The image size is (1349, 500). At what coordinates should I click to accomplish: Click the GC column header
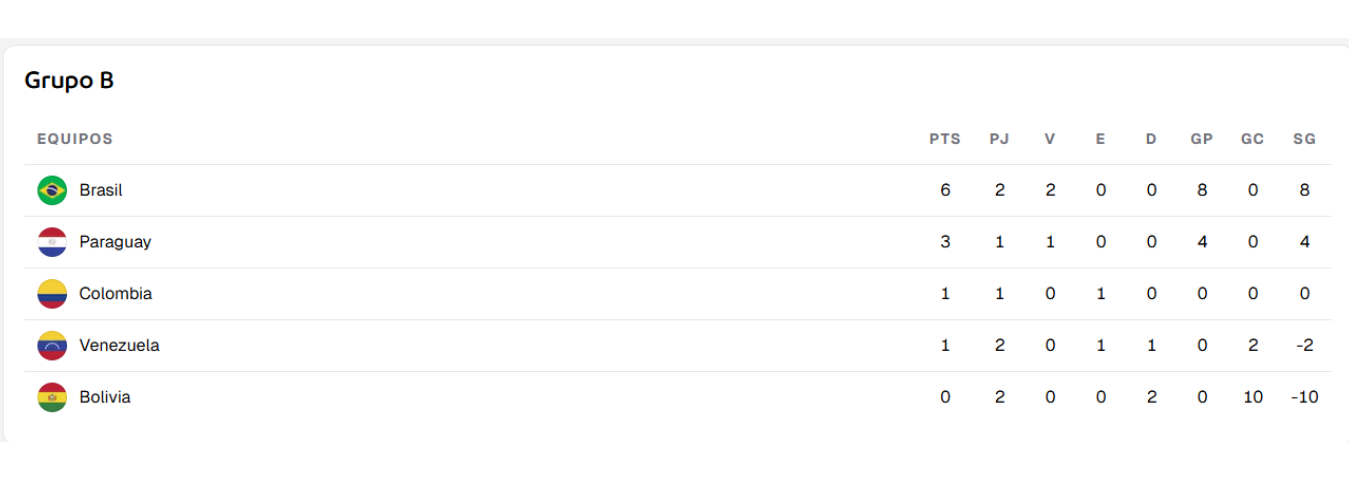[1253, 139]
